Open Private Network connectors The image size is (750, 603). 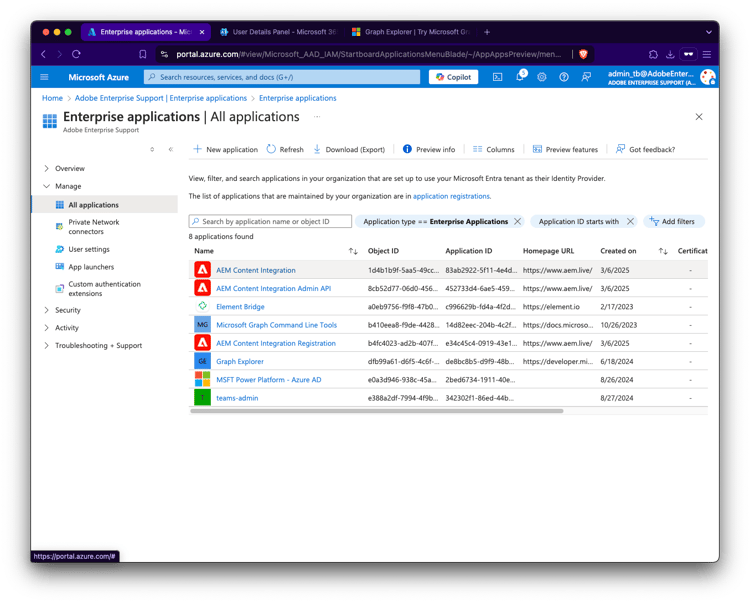pyautogui.click(x=94, y=227)
